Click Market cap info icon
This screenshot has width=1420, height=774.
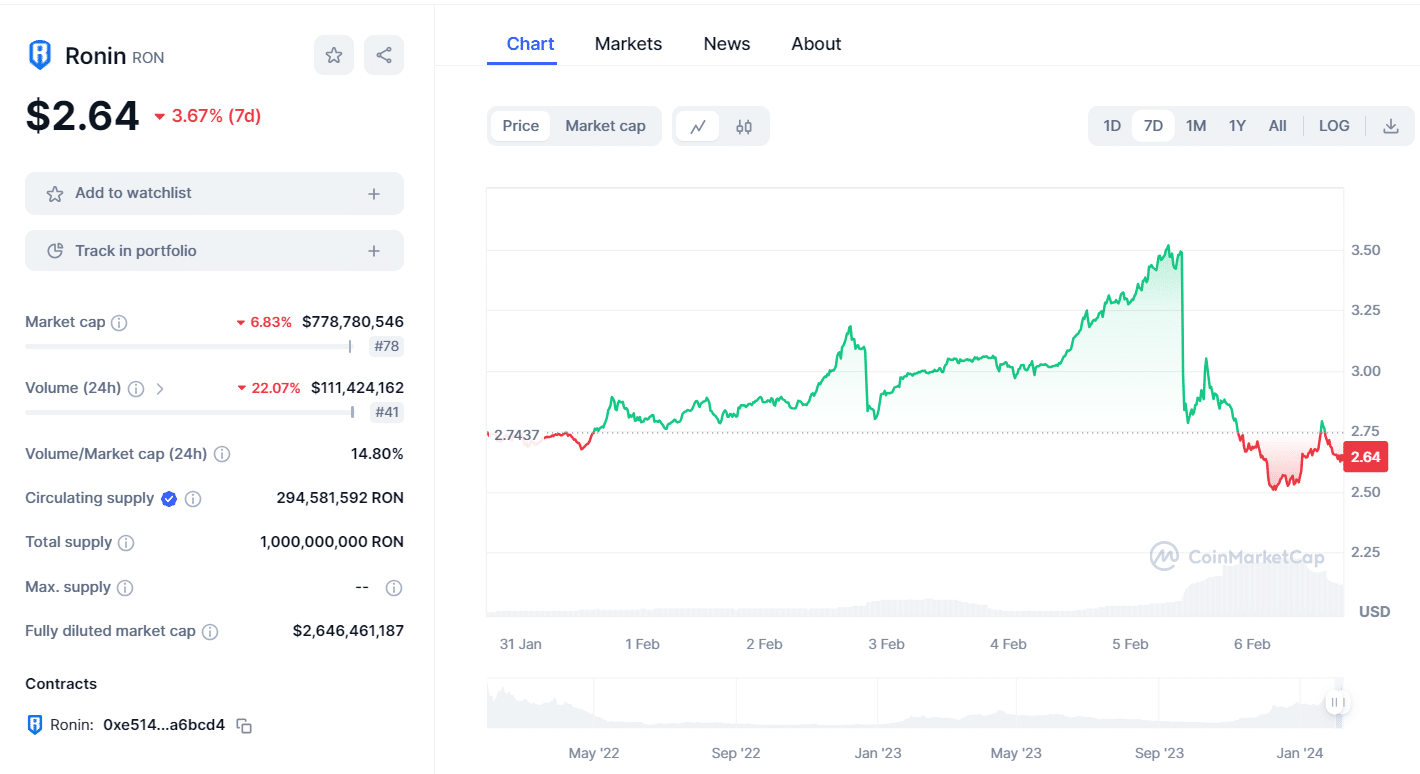point(119,323)
